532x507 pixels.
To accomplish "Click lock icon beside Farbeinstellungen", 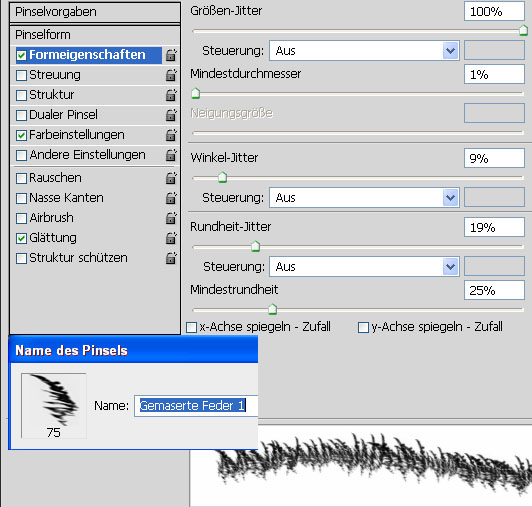I will (x=171, y=135).
